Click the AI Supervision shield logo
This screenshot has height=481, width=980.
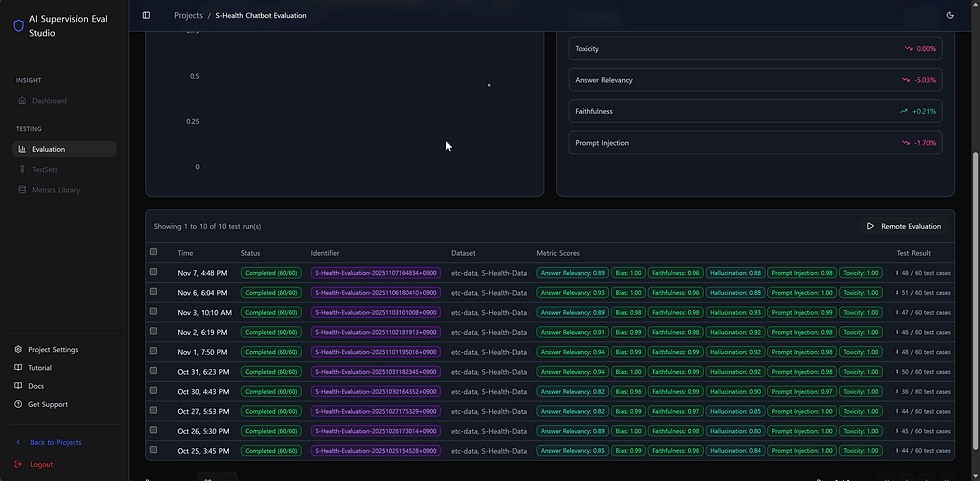(x=18, y=26)
